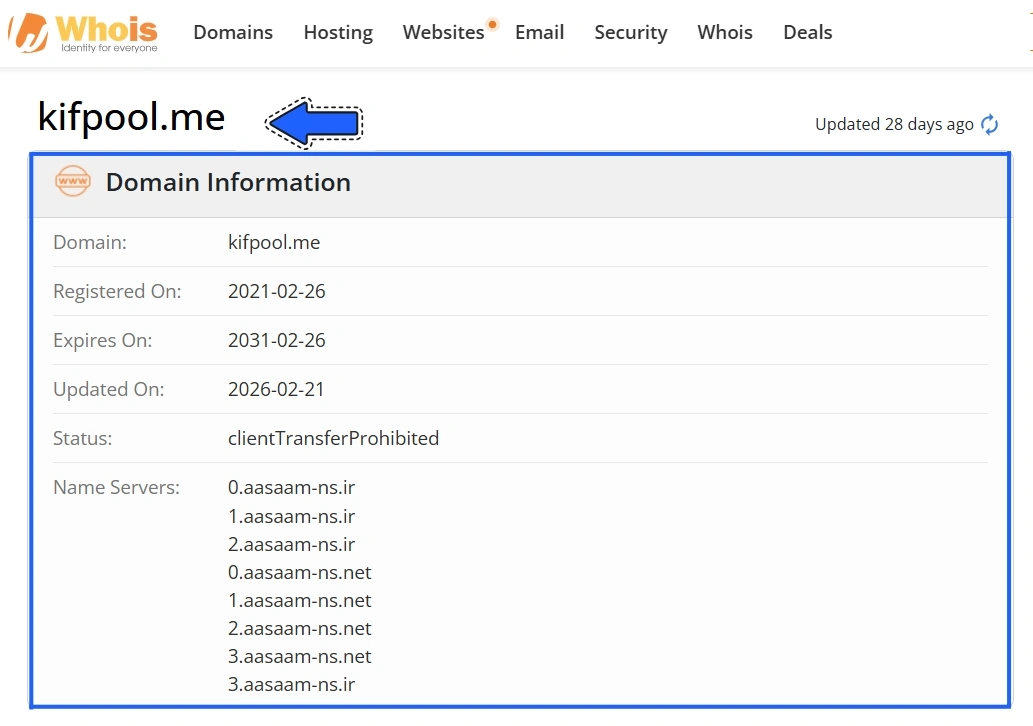
Task: Click the Name Servers: label
Action: click(116, 488)
